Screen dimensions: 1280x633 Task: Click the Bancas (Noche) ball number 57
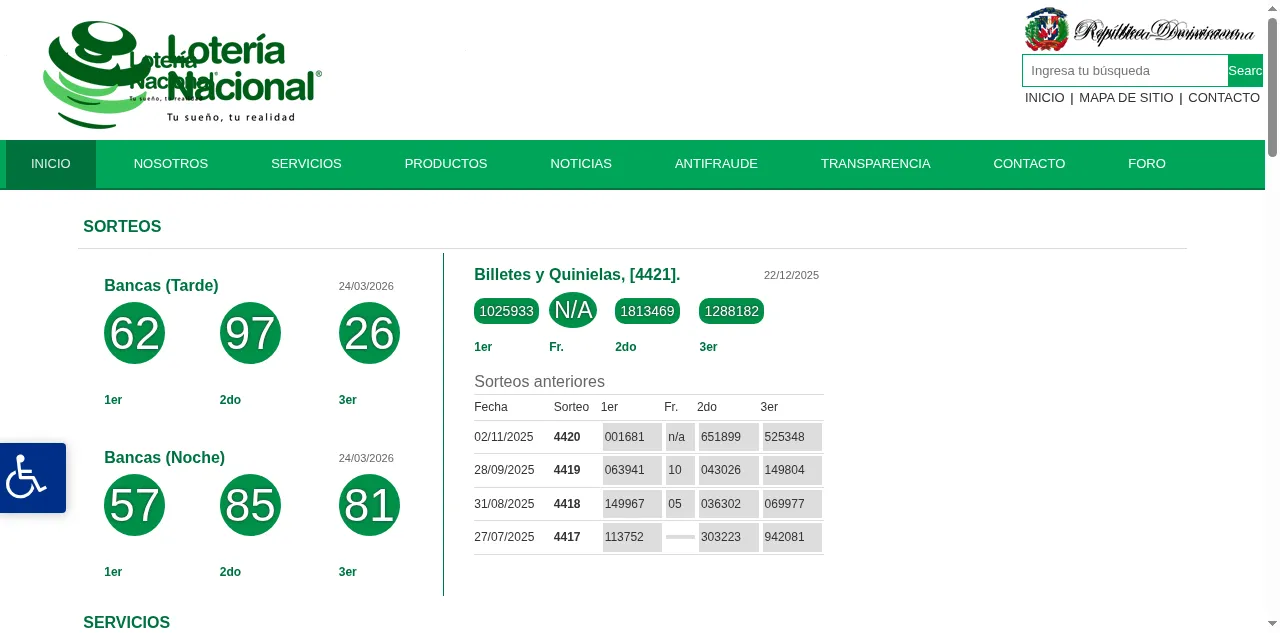[134, 505]
